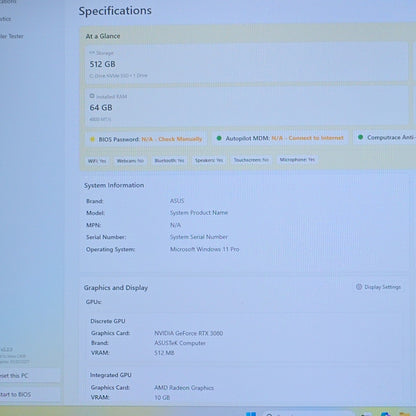Screen dimensions: 416x416
Task: Click the Webcam: No capability tag
Action: coord(130,161)
